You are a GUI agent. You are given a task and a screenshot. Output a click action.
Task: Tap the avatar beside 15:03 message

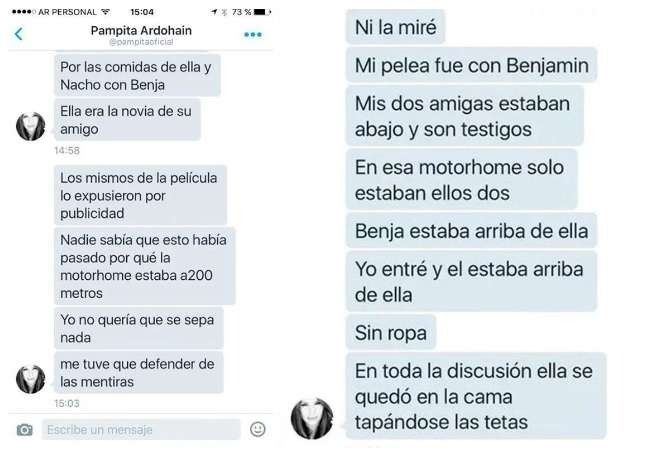31,379
